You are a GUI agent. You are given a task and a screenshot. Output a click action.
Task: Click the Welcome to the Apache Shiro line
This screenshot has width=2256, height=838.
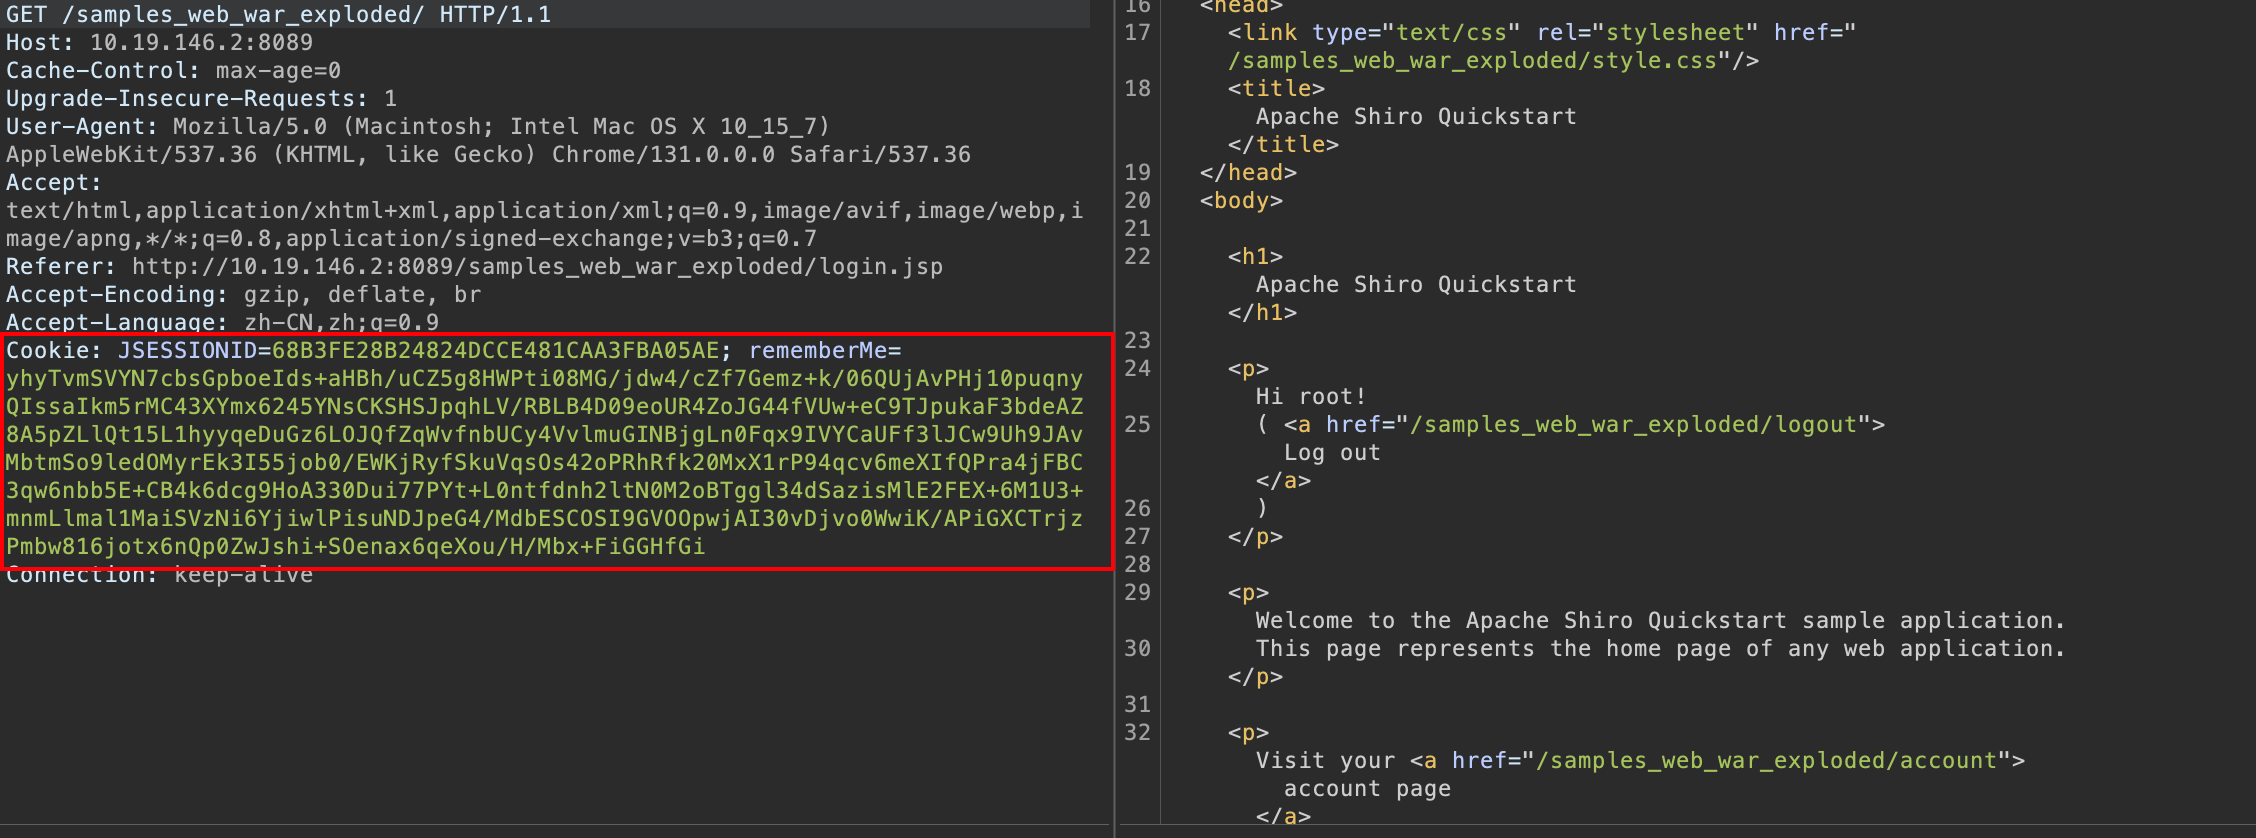1661,620
